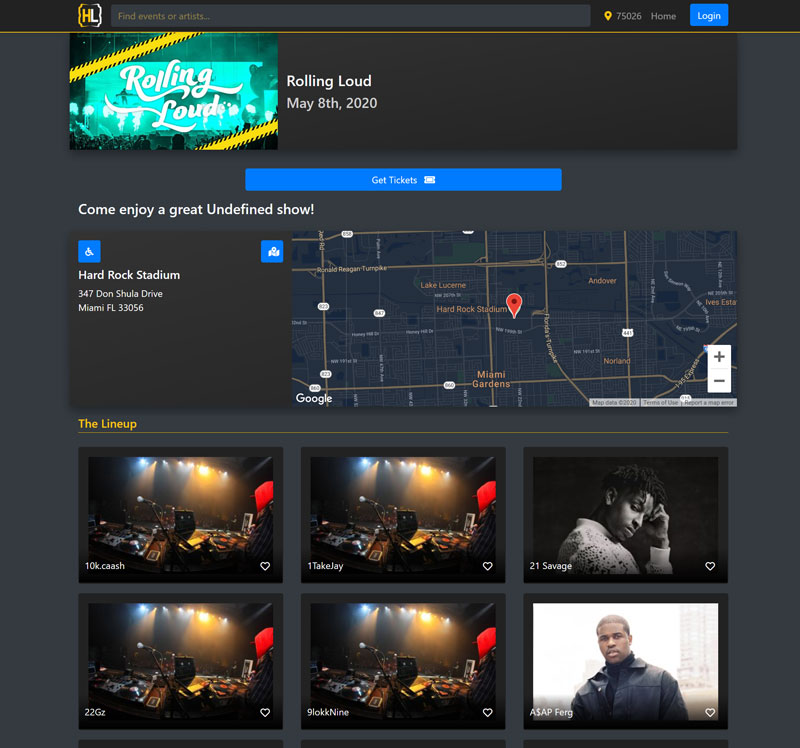This screenshot has height=748, width=800.
Task: Click the Rolling Loud event title
Action: [329, 81]
